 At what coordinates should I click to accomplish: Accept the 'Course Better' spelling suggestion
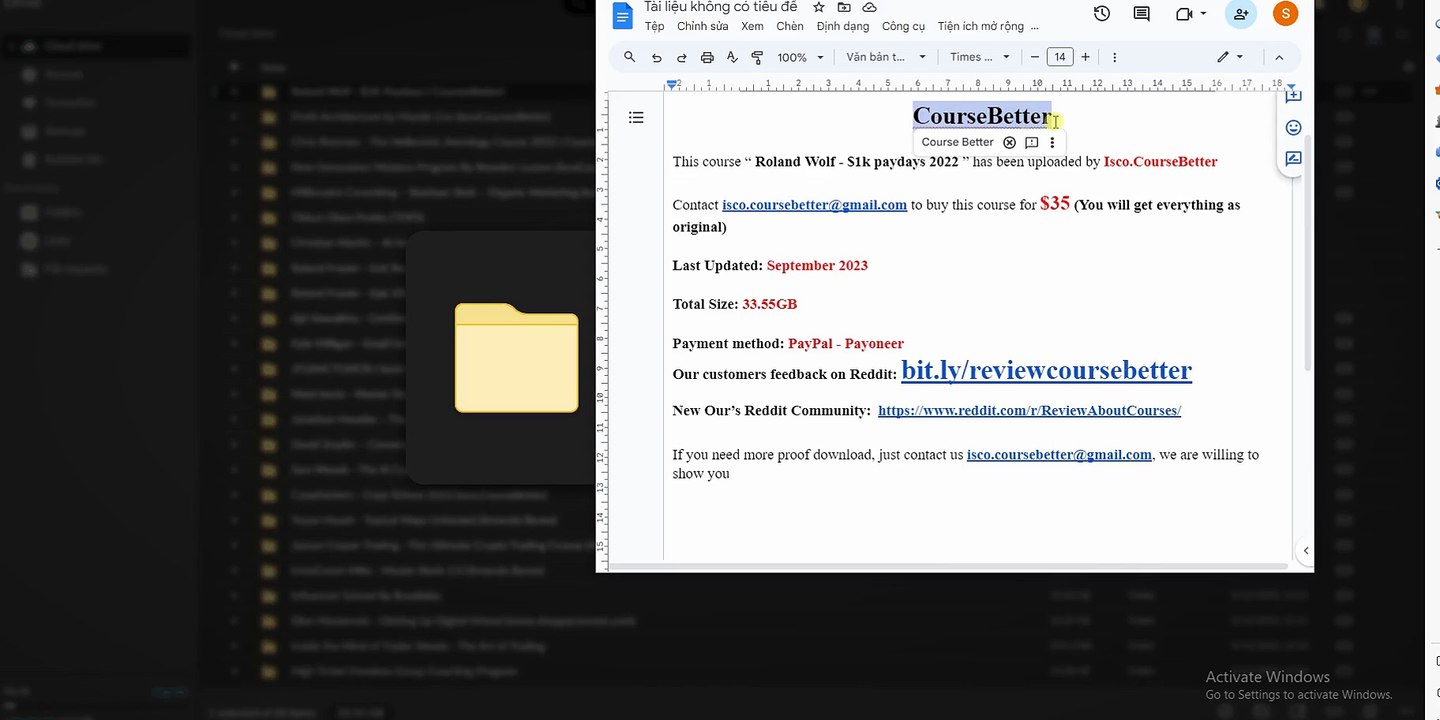coord(957,142)
